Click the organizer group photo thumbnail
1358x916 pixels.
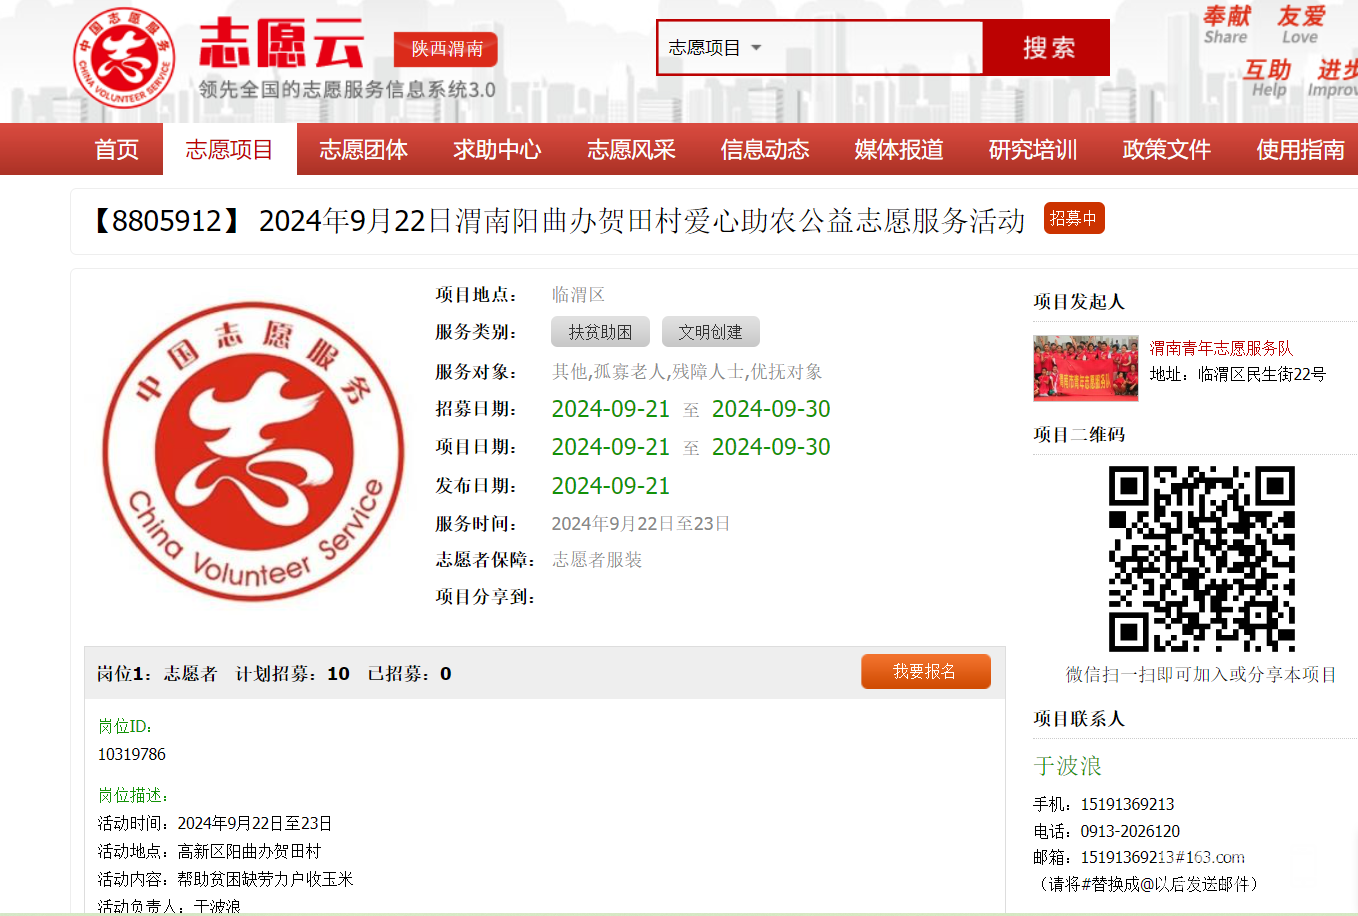point(1086,368)
